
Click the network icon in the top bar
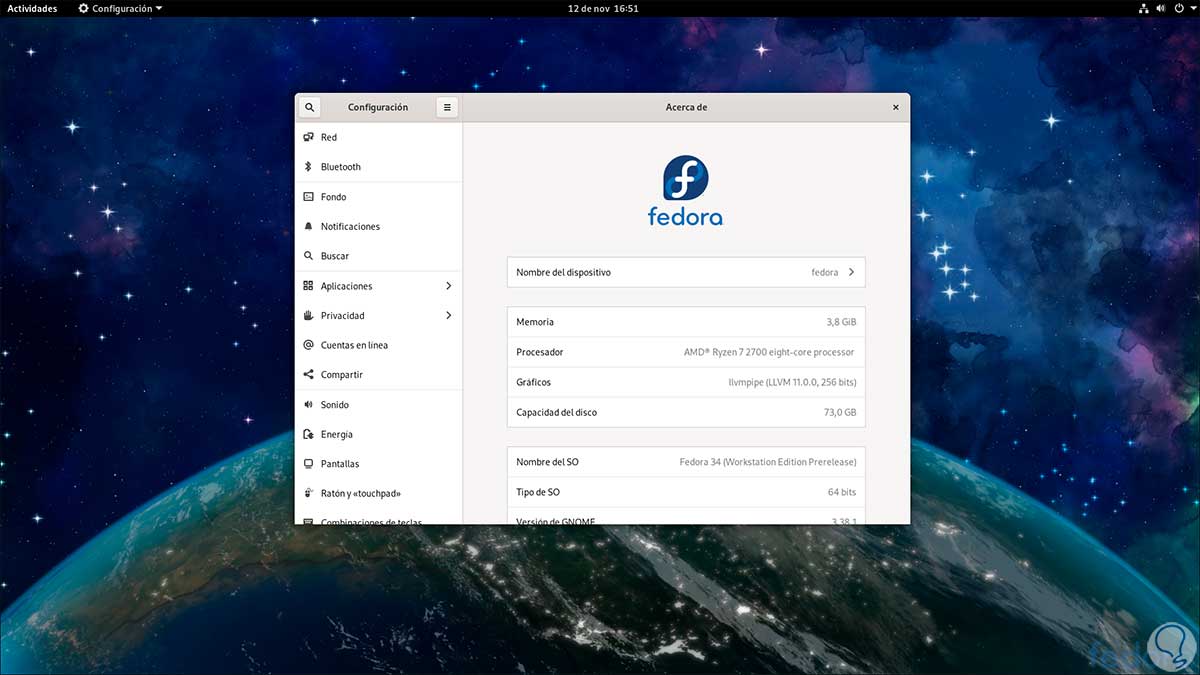tap(1144, 8)
